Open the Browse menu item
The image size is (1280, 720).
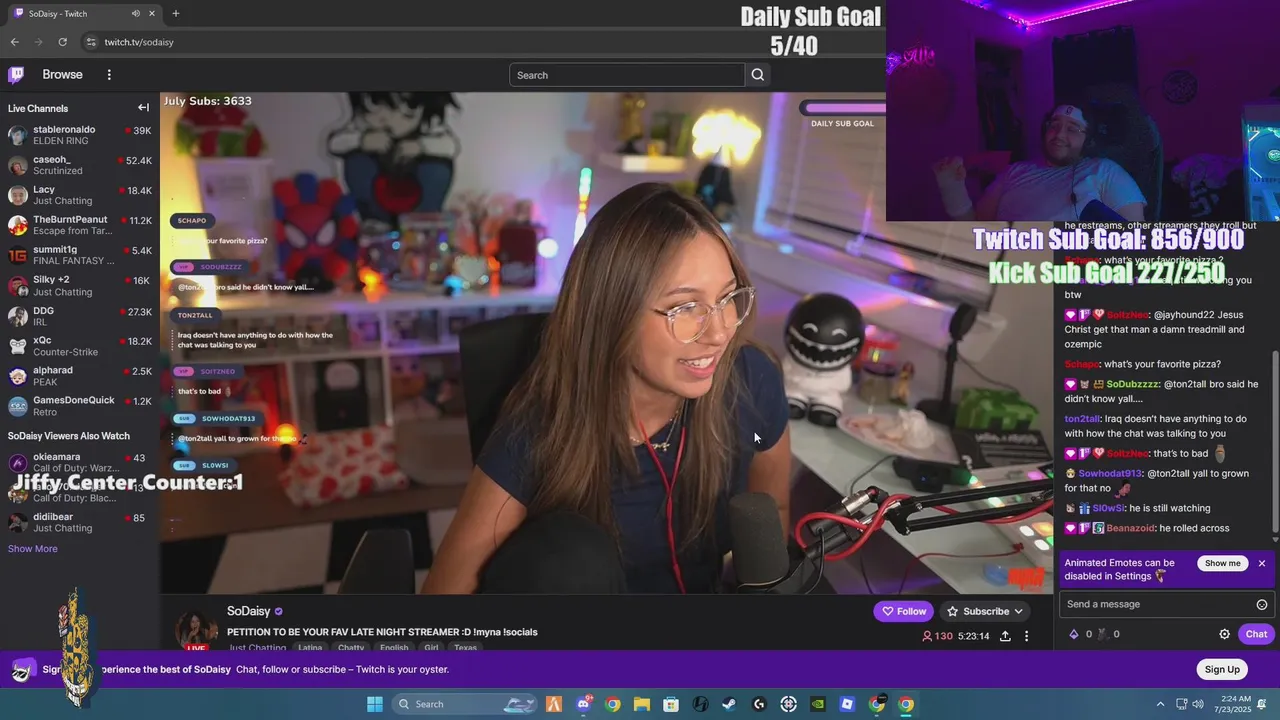[x=62, y=74]
